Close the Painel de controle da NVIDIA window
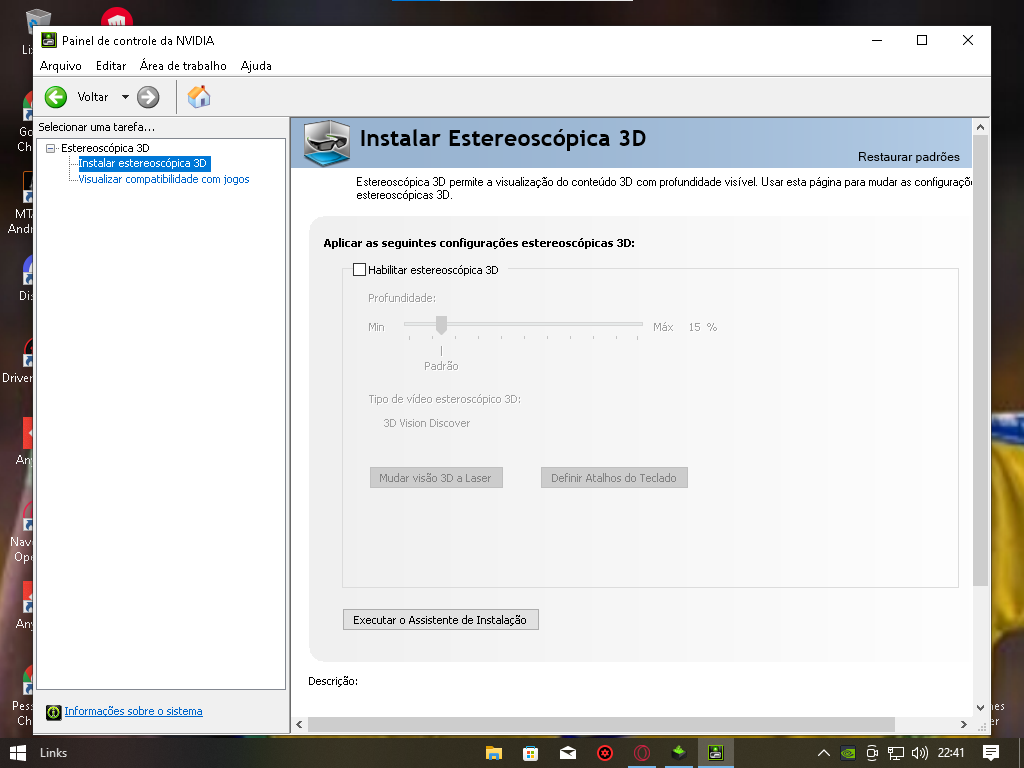 tap(968, 40)
